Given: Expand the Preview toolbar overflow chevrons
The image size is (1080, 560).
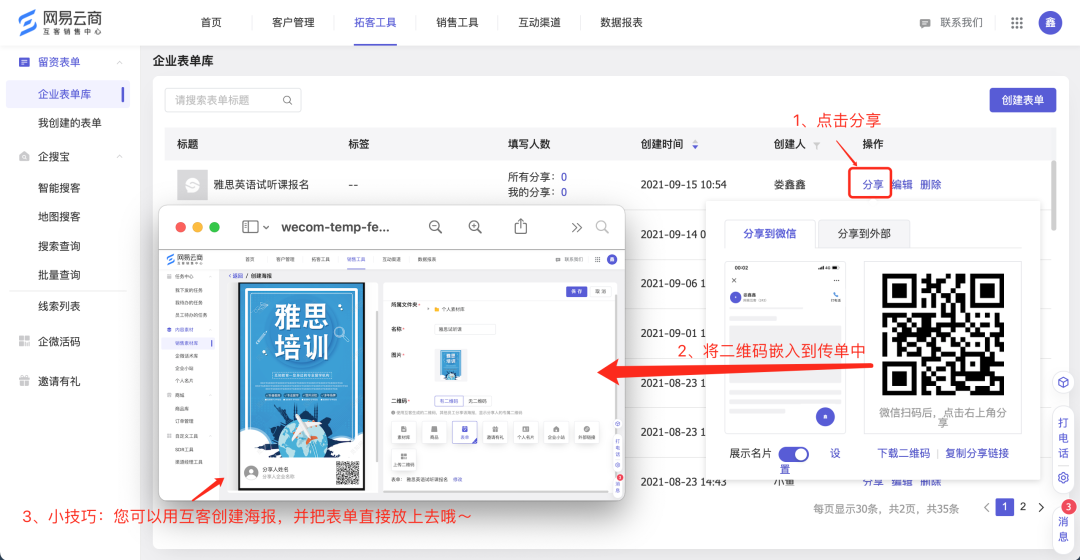Looking at the screenshot, I should point(577,227).
